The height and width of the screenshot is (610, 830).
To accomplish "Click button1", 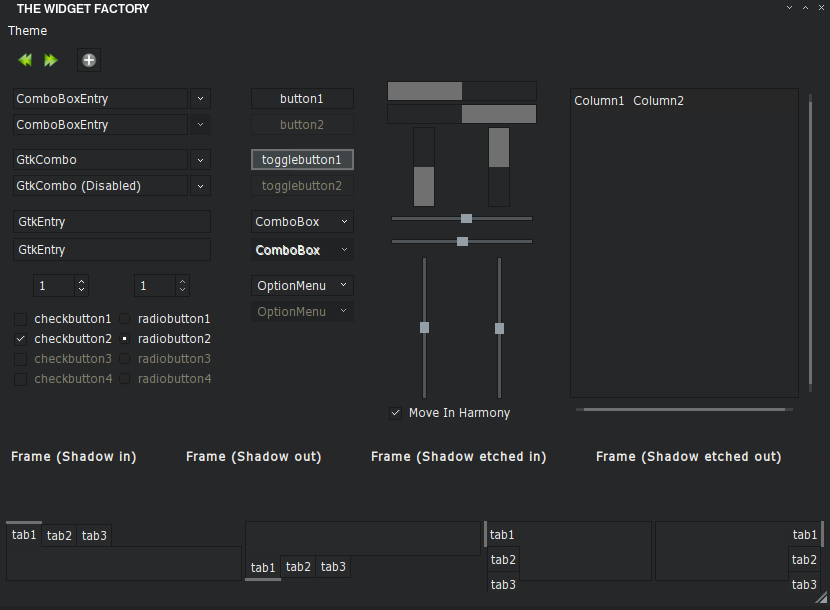I will [302, 98].
